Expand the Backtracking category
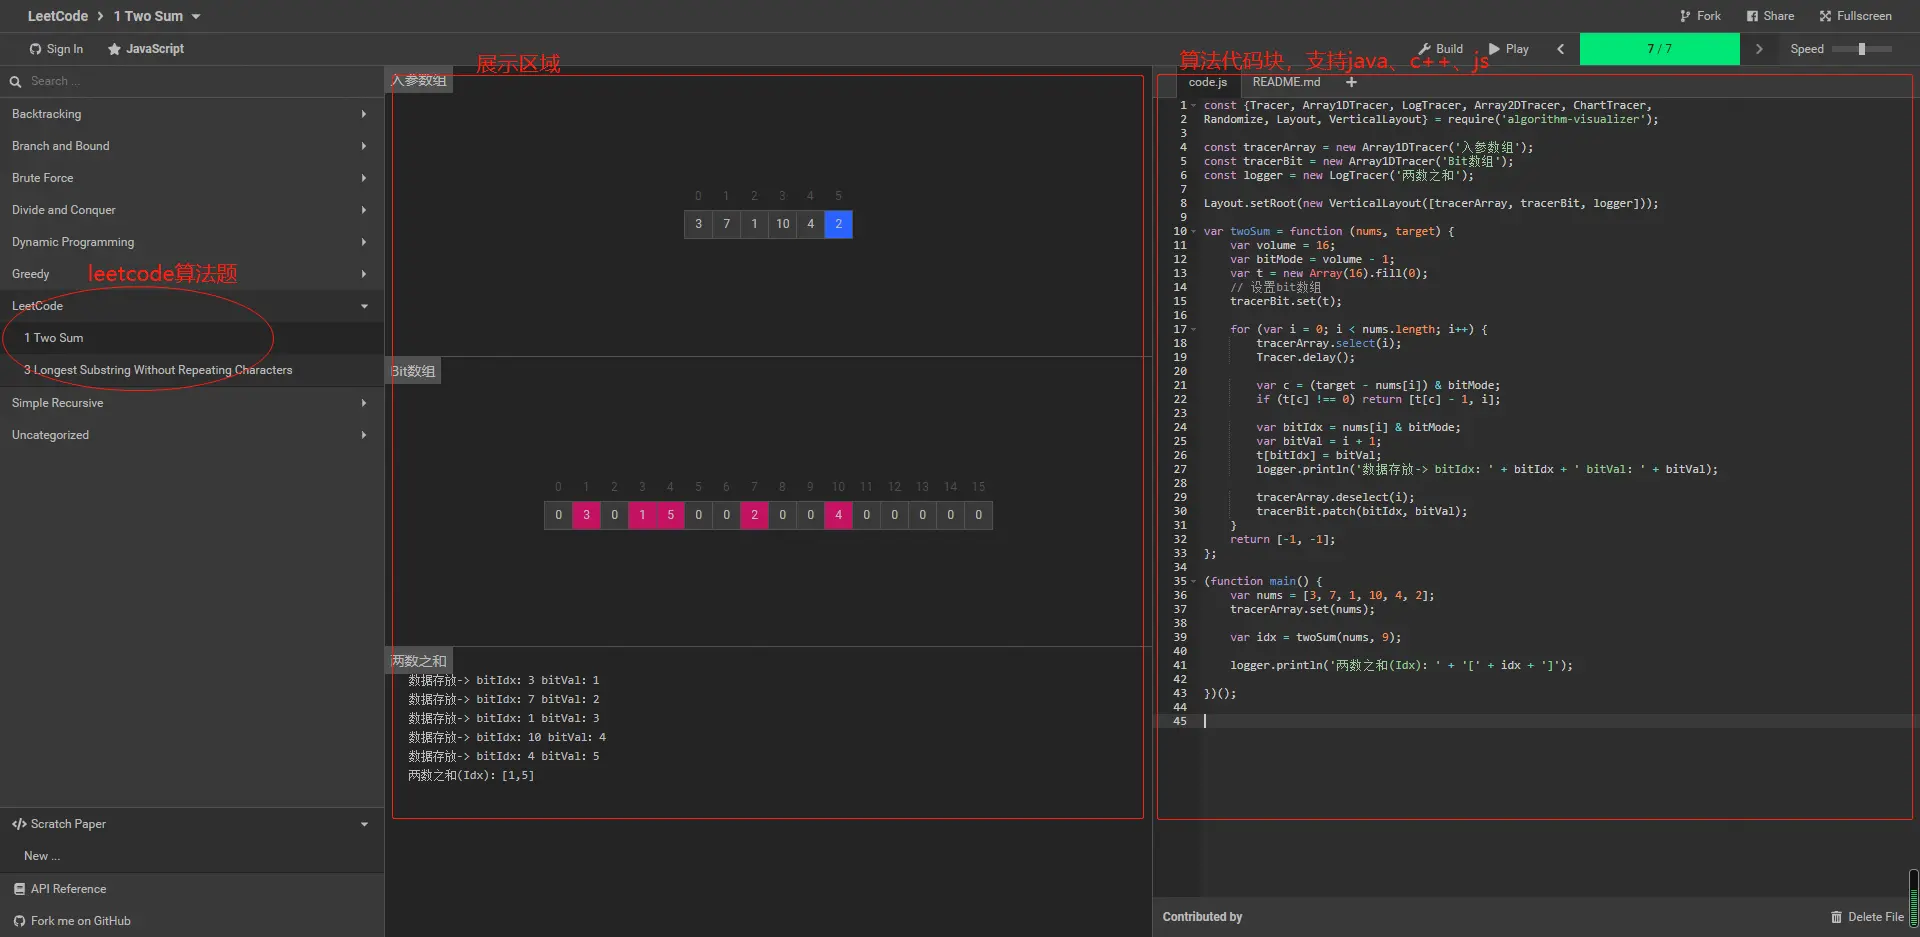 coord(190,114)
